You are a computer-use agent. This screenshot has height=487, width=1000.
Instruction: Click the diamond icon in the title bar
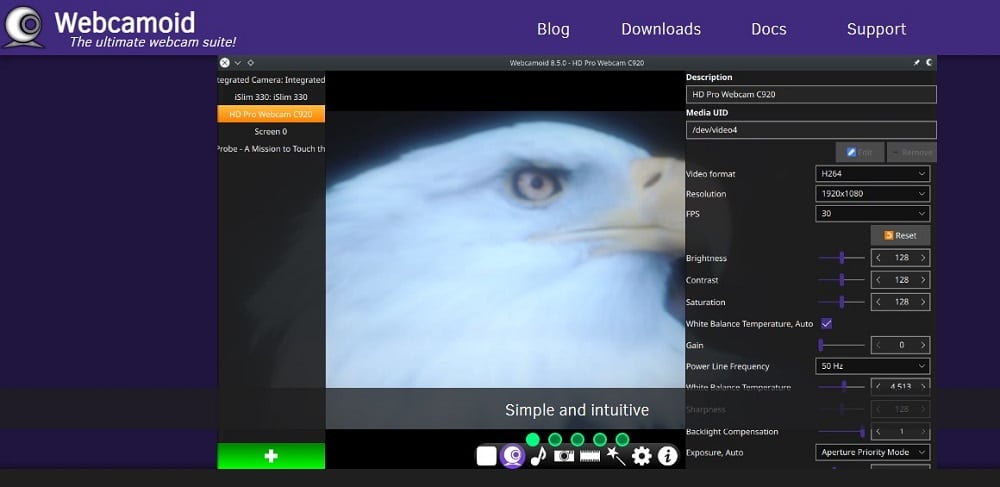click(250, 62)
